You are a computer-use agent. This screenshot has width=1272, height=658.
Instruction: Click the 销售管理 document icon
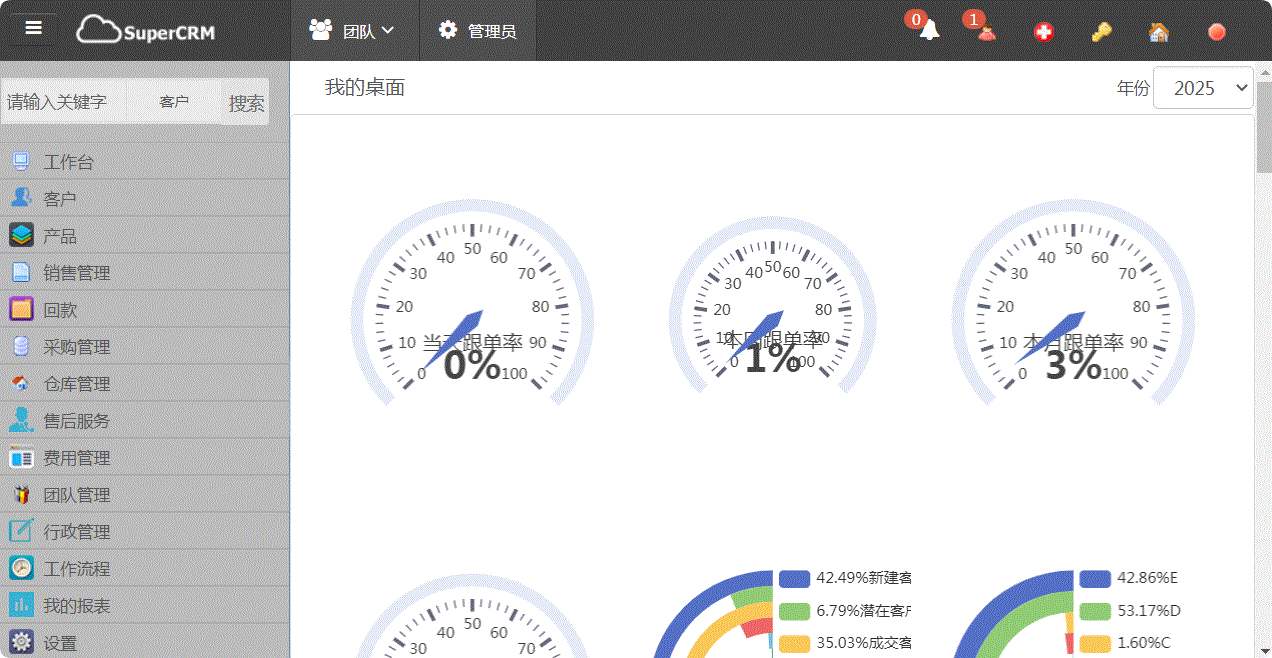point(21,273)
